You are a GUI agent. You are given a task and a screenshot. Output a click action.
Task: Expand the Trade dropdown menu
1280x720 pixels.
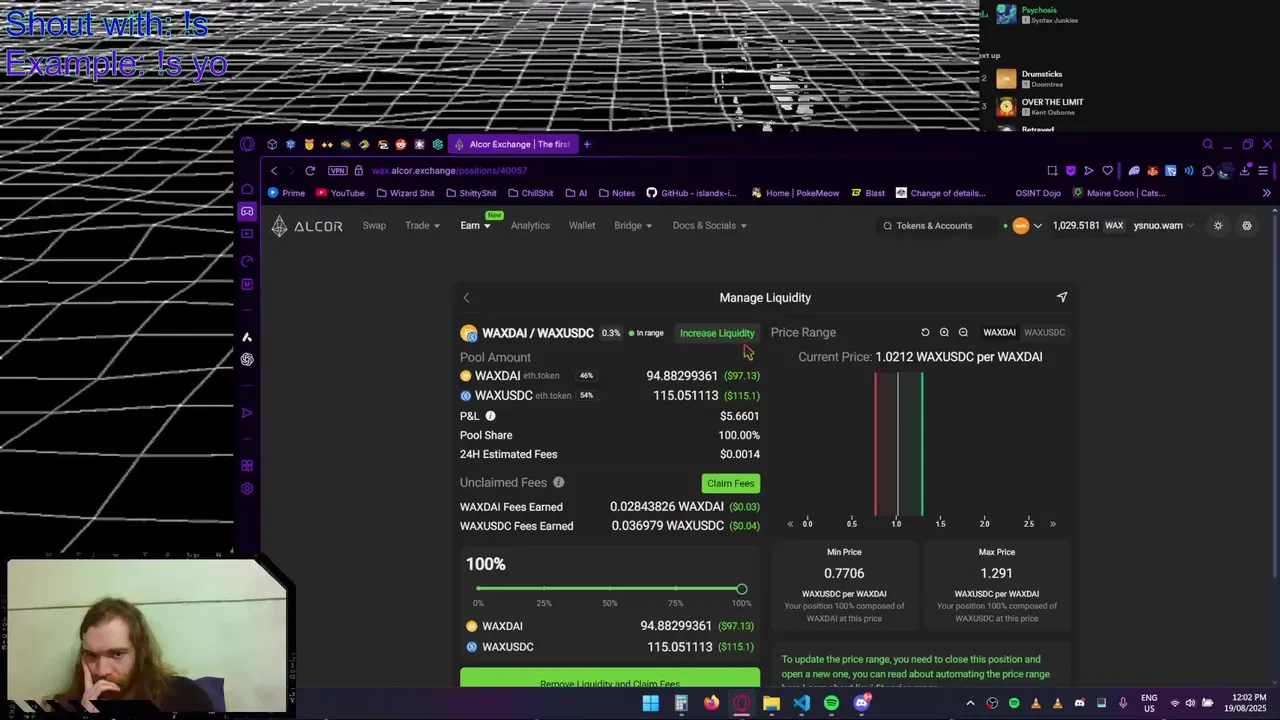pyautogui.click(x=422, y=226)
